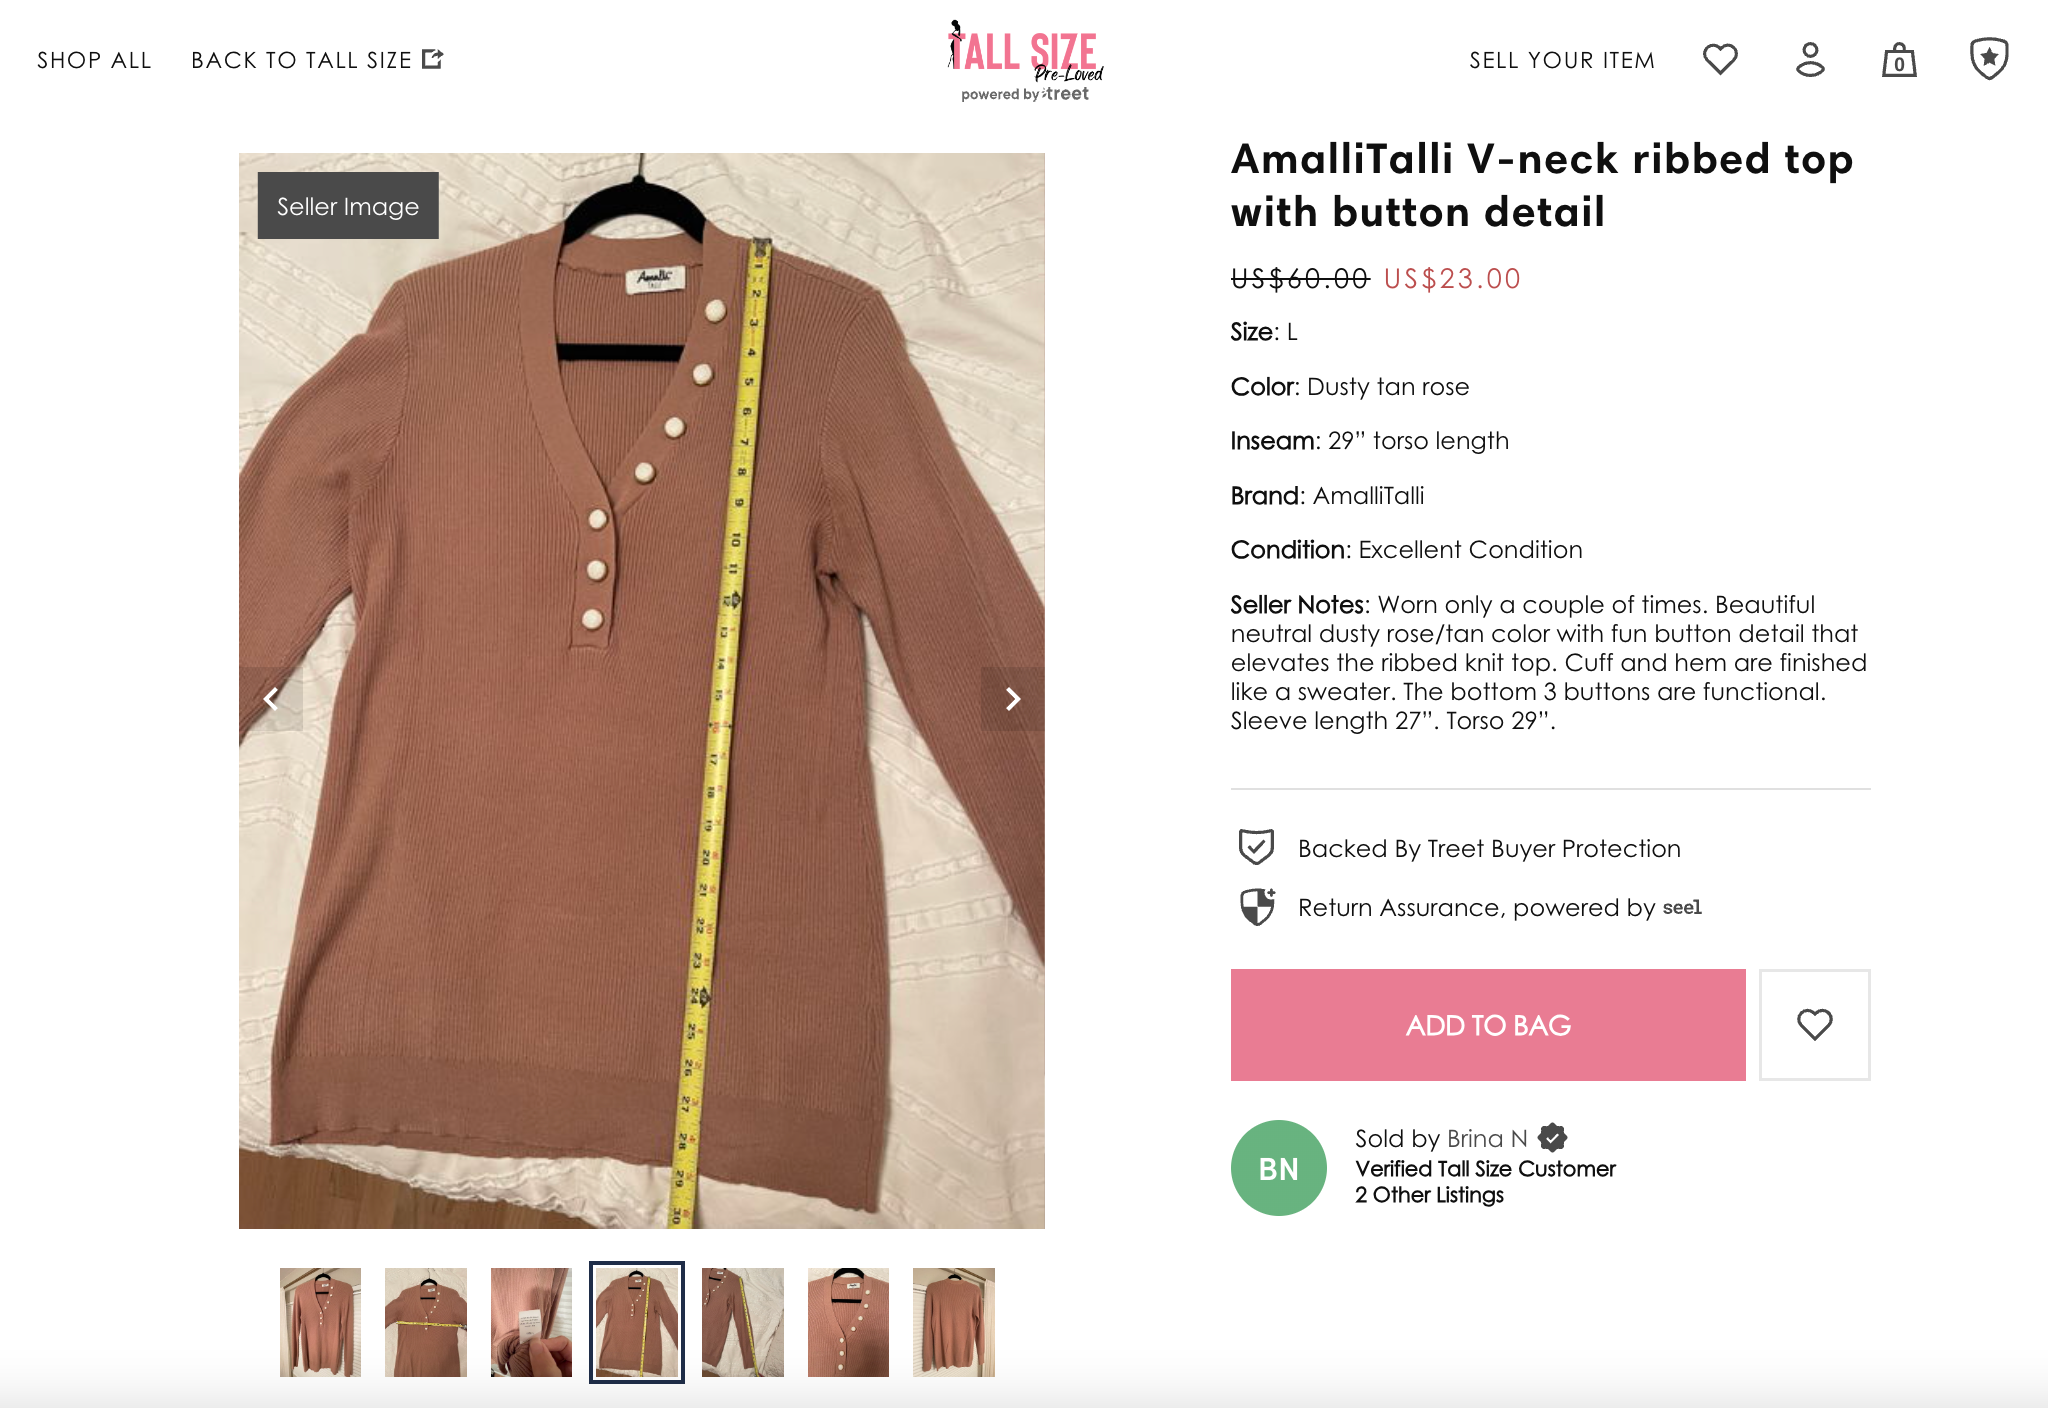Click the star shield badge icon

1989,59
